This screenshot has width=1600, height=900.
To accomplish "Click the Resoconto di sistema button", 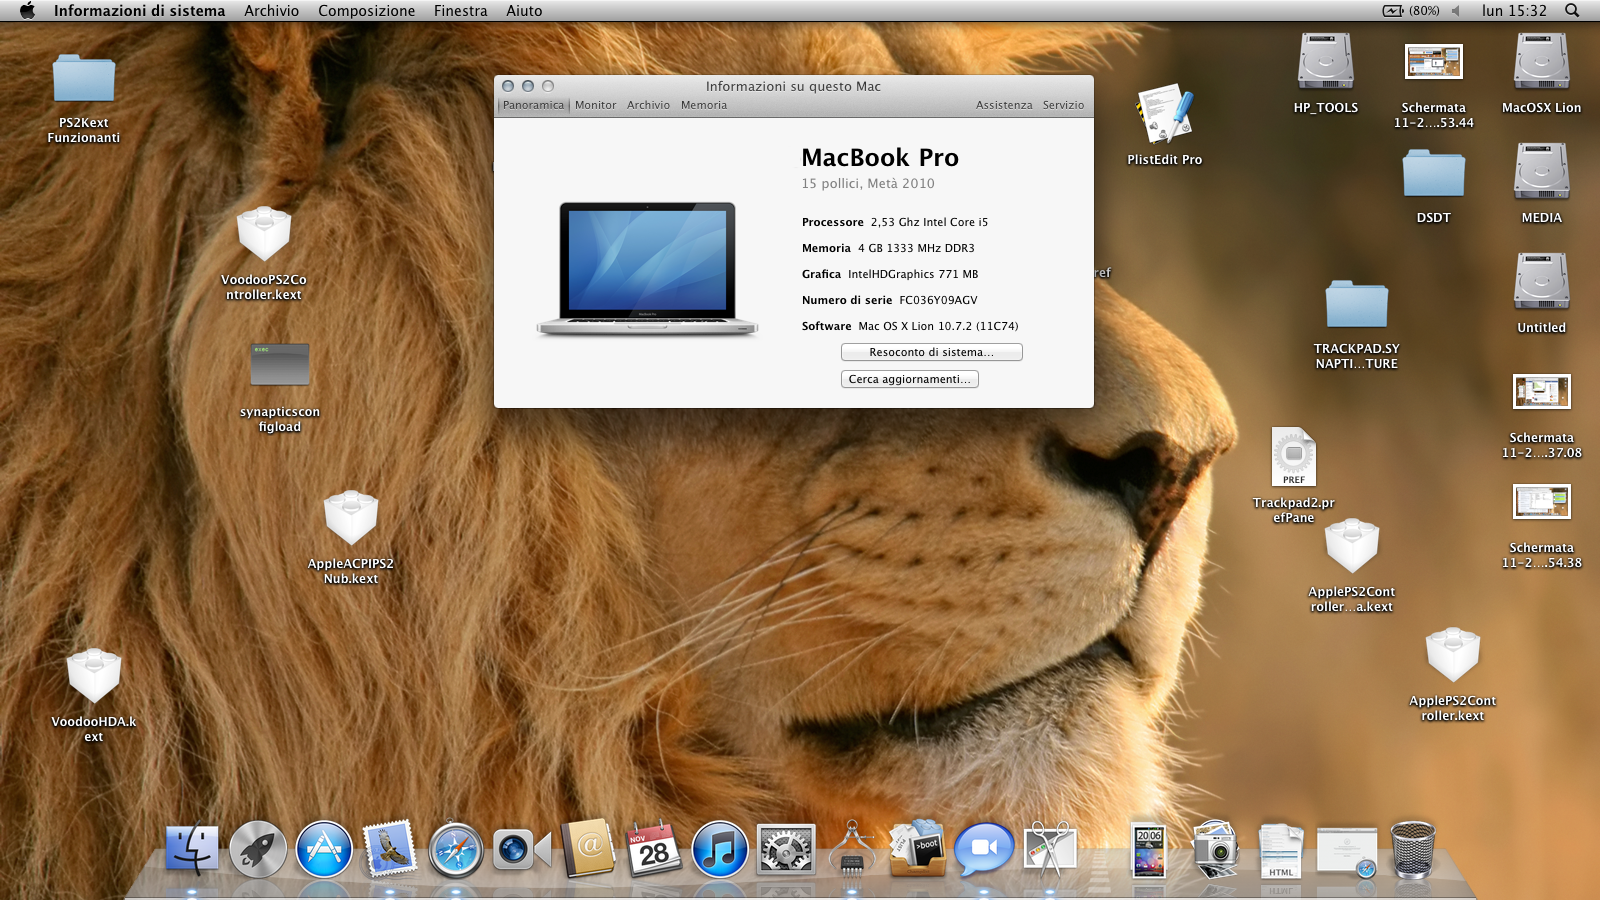I will click(x=931, y=352).
